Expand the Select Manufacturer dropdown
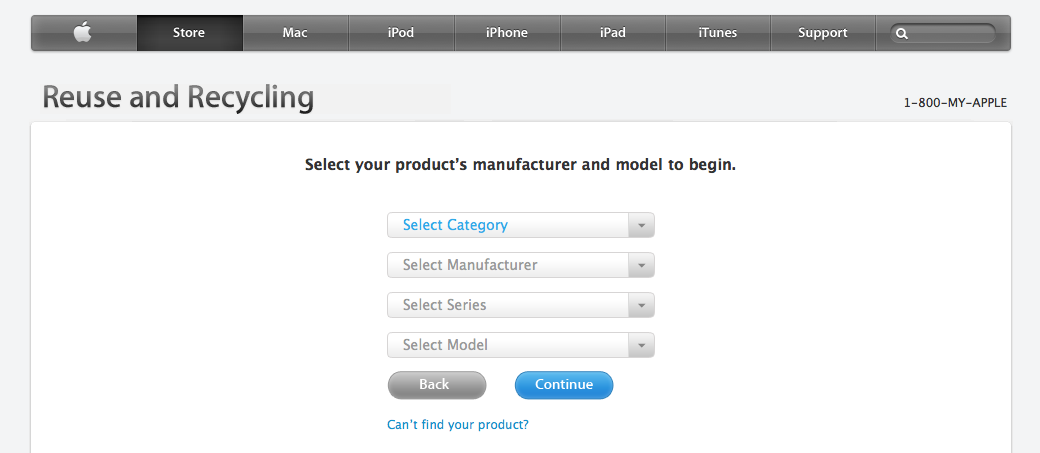The height and width of the screenshot is (453, 1040). click(x=521, y=265)
